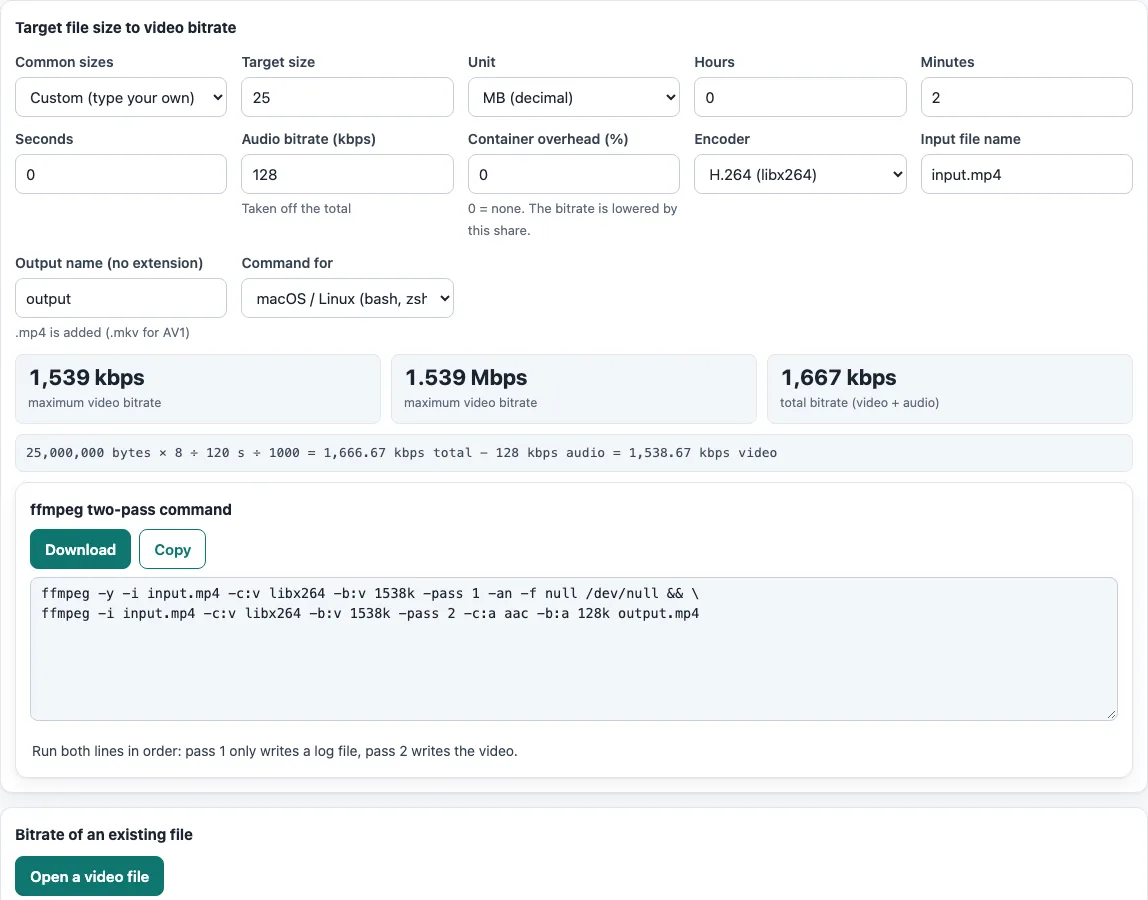Click the '0 = none' container overhead hint
The height and width of the screenshot is (900, 1148).
click(573, 220)
